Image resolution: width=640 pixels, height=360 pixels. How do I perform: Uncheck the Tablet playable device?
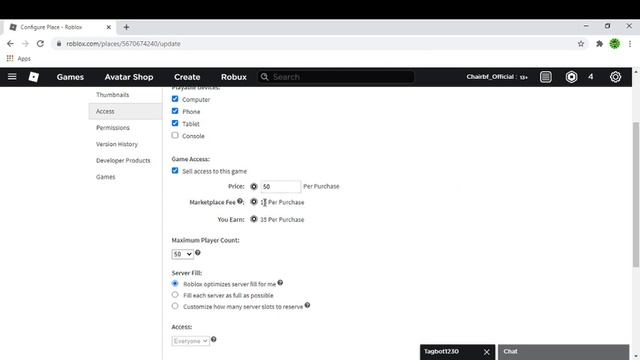coord(175,123)
